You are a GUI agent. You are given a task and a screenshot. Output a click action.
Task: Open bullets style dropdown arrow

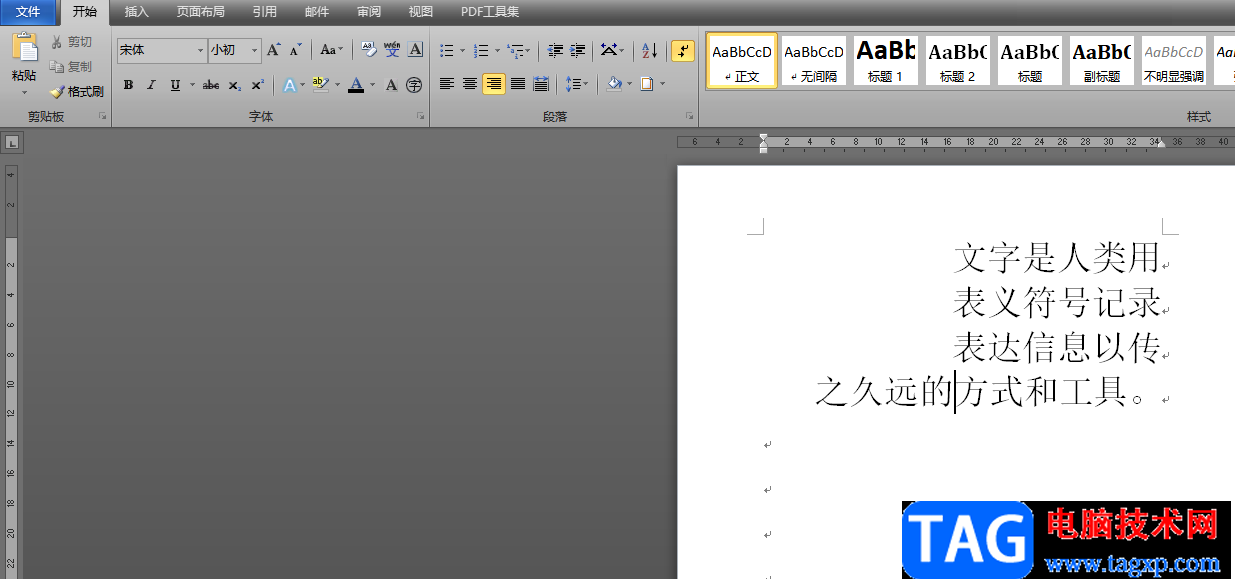462,50
